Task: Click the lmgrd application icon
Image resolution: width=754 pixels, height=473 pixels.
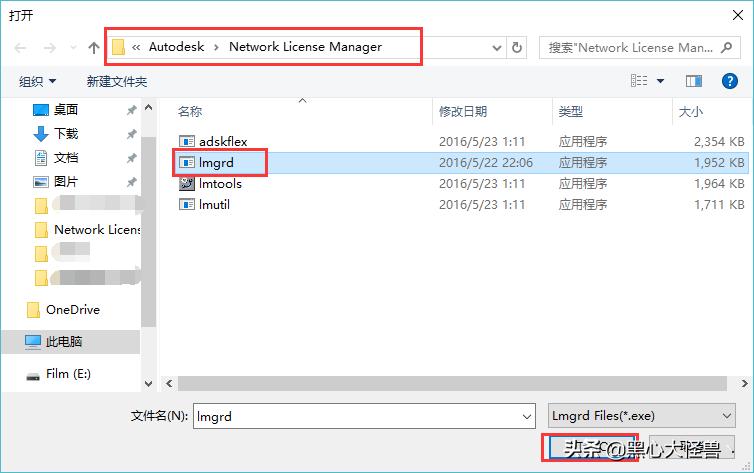Action: click(x=187, y=162)
